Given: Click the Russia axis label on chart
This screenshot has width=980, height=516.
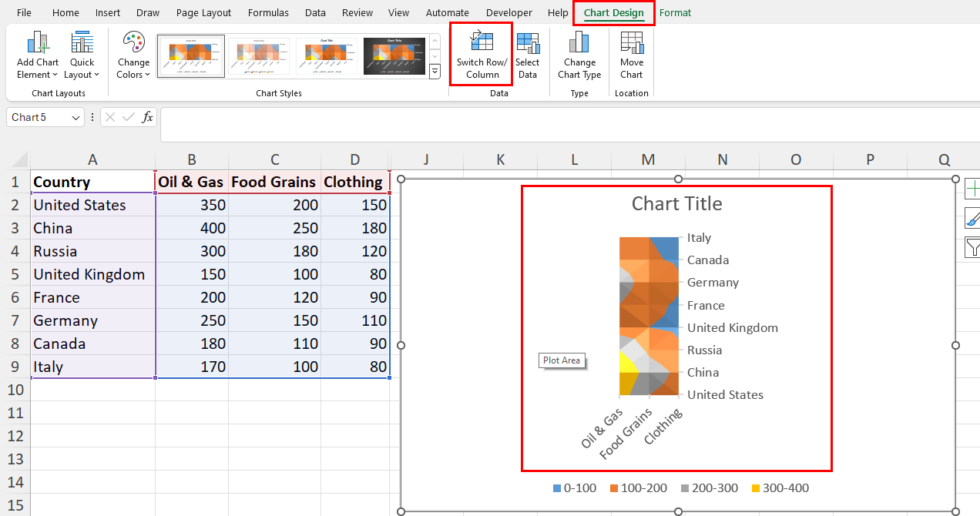Looking at the screenshot, I should (704, 350).
